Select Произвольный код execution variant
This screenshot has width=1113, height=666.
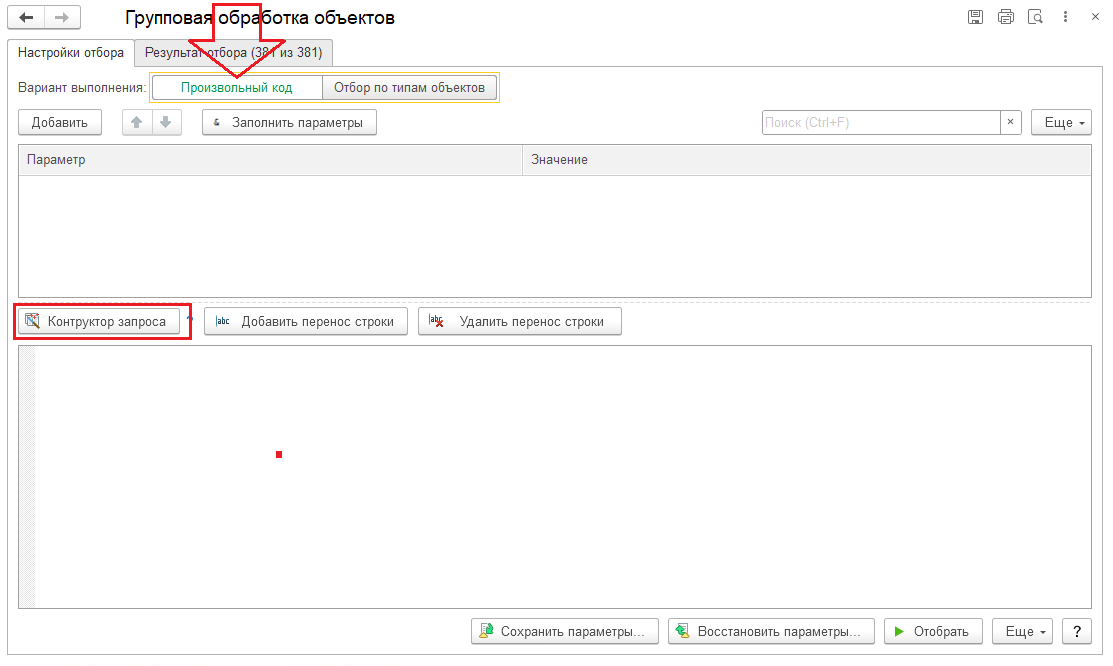coord(237,87)
